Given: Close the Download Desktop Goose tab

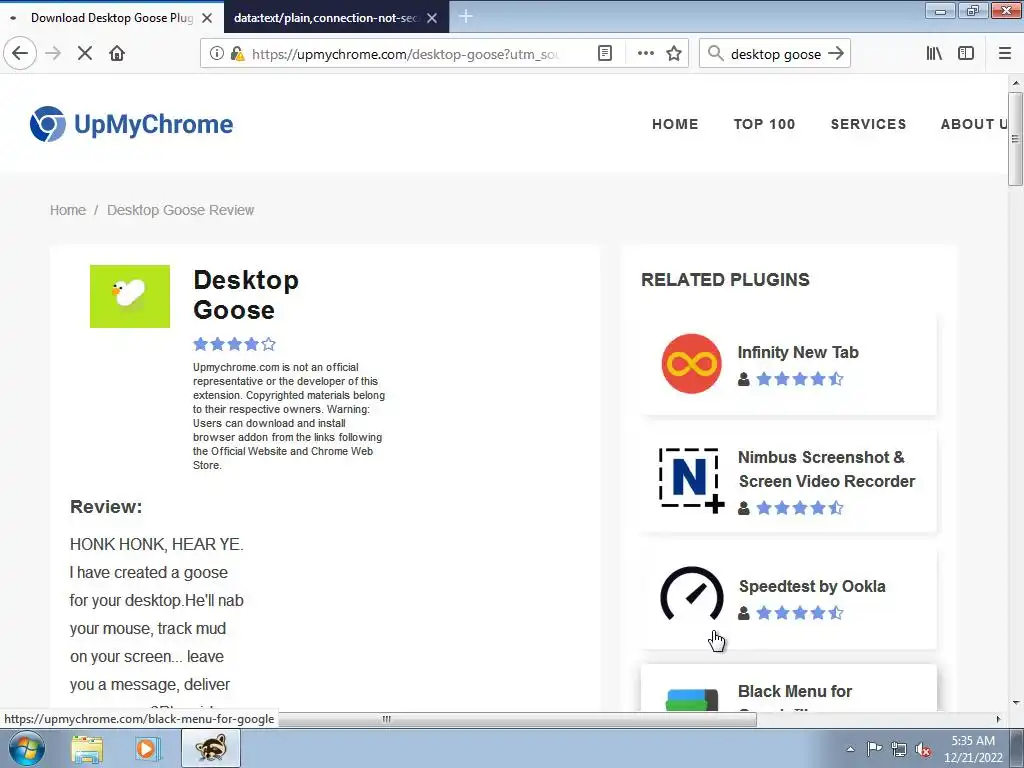Looking at the screenshot, I should [207, 18].
